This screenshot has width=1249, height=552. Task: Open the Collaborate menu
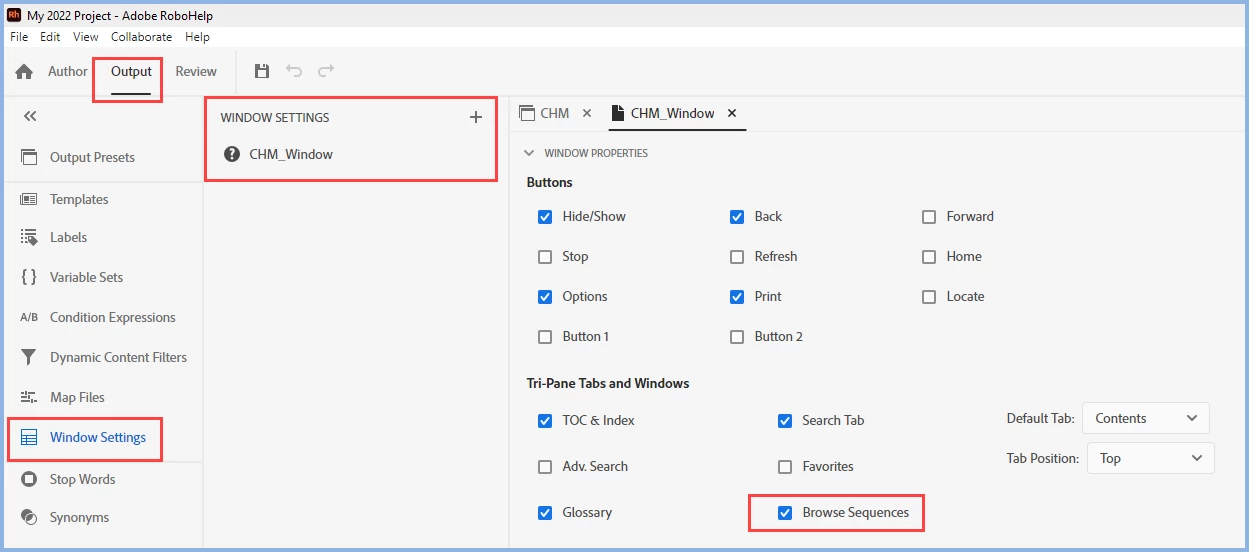pos(141,36)
